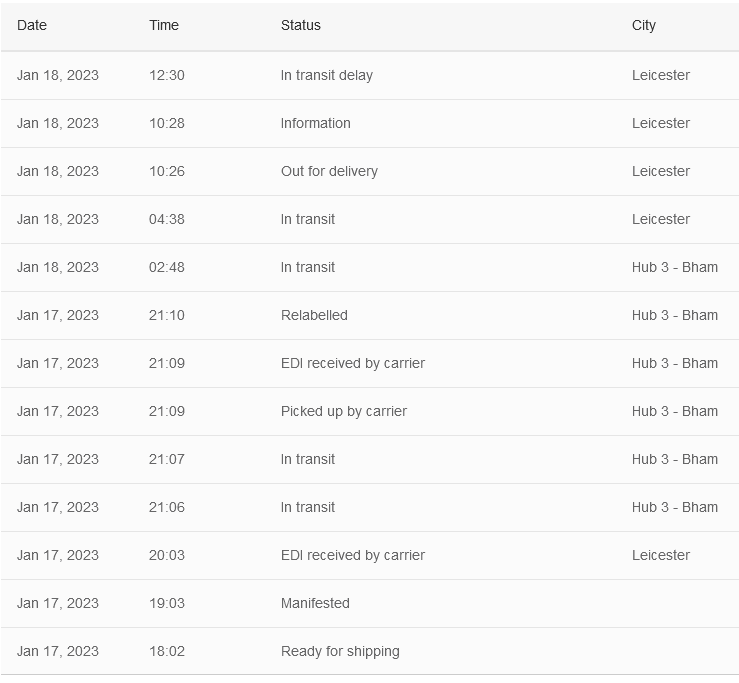The width and height of the screenshot is (739, 683).
Task: Select the 'In transit delay' status row
Action: click(327, 75)
